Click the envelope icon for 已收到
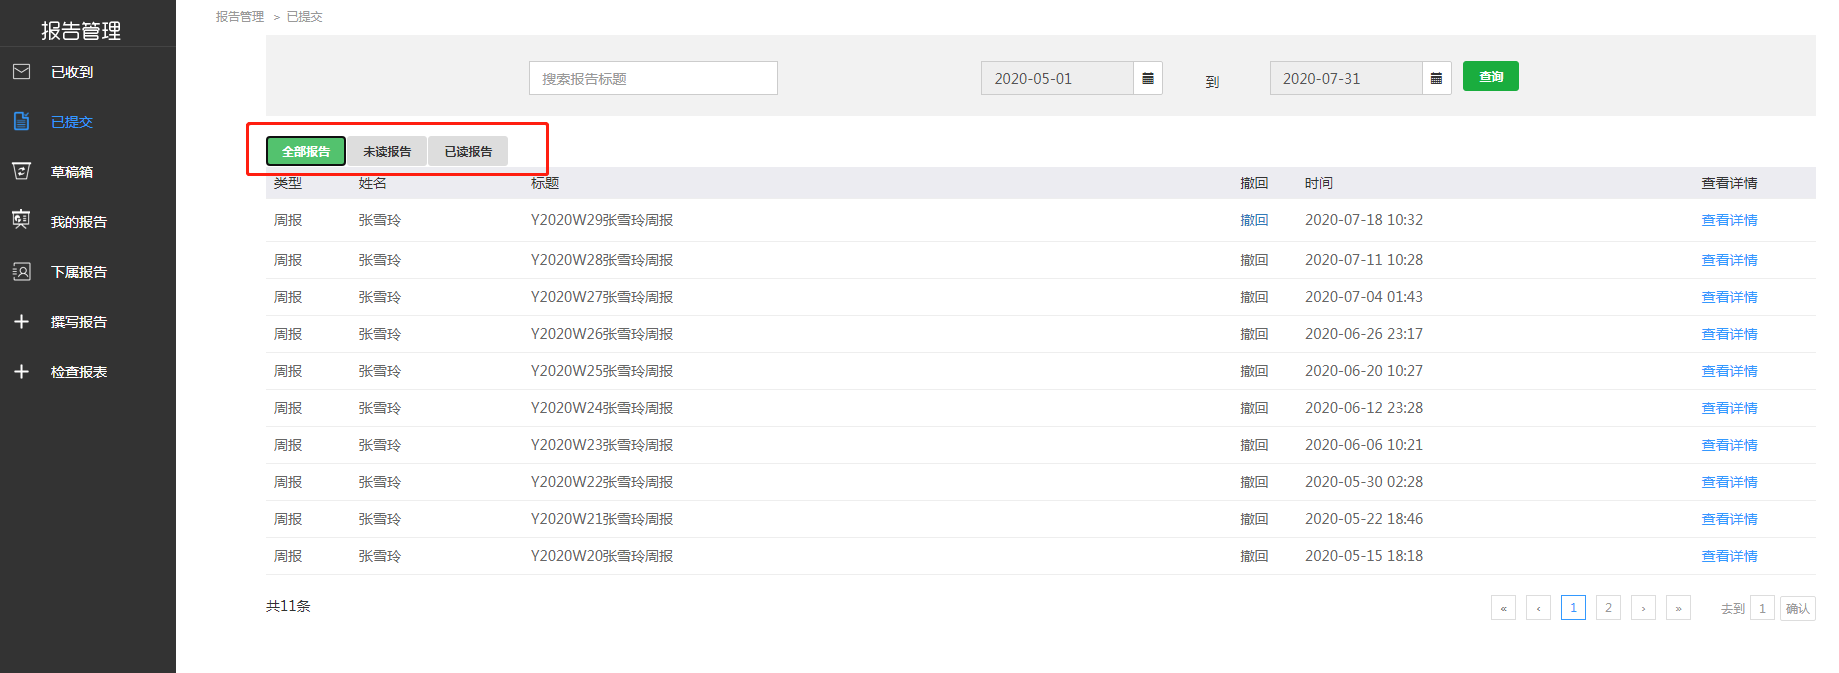This screenshot has width=1839, height=673. tap(21, 71)
